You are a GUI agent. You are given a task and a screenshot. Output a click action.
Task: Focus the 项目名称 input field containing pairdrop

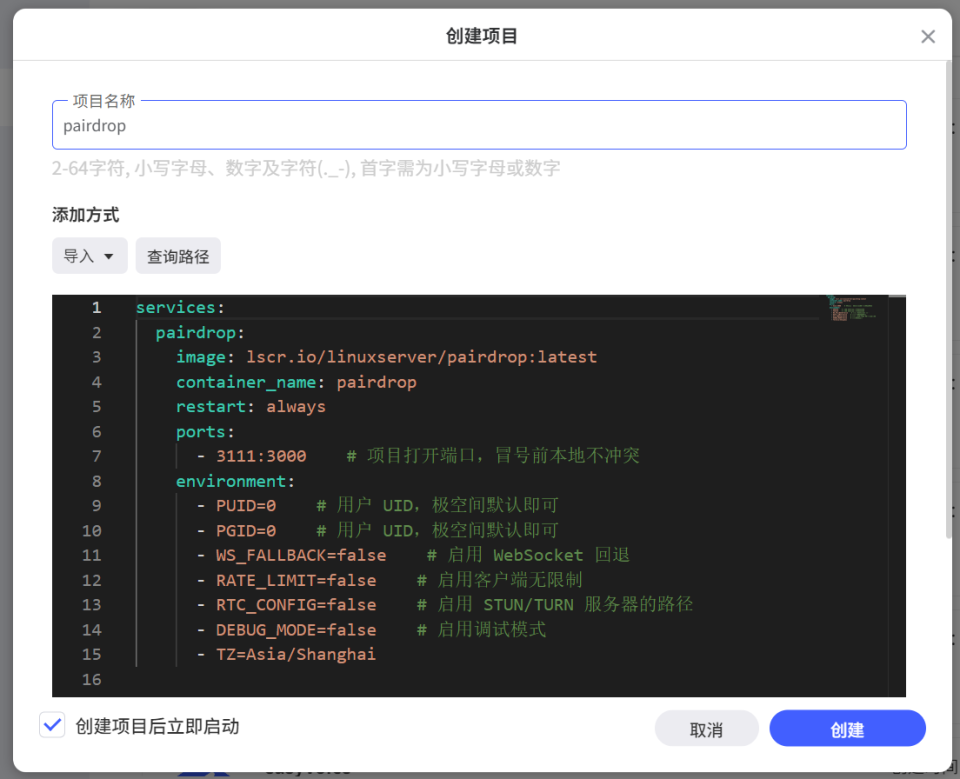coord(479,125)
